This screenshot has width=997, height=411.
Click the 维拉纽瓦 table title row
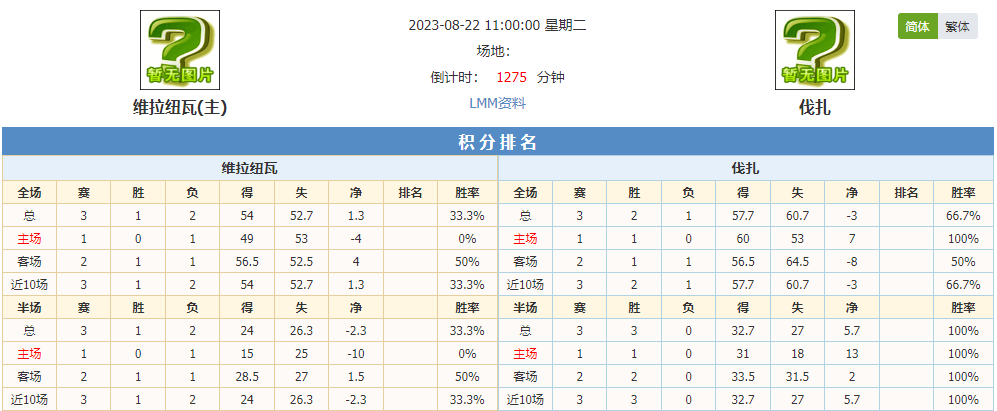[x=249, y=169]
